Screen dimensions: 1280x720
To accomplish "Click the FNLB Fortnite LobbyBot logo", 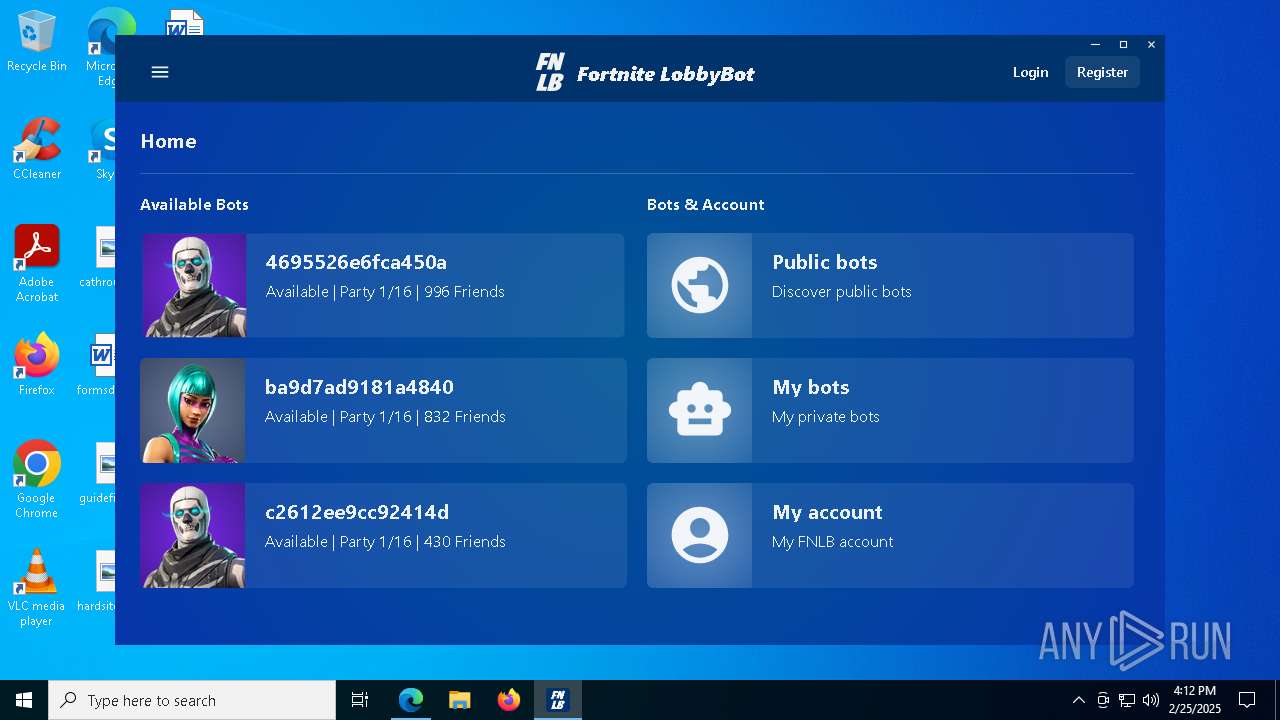I will click(645, 73).
